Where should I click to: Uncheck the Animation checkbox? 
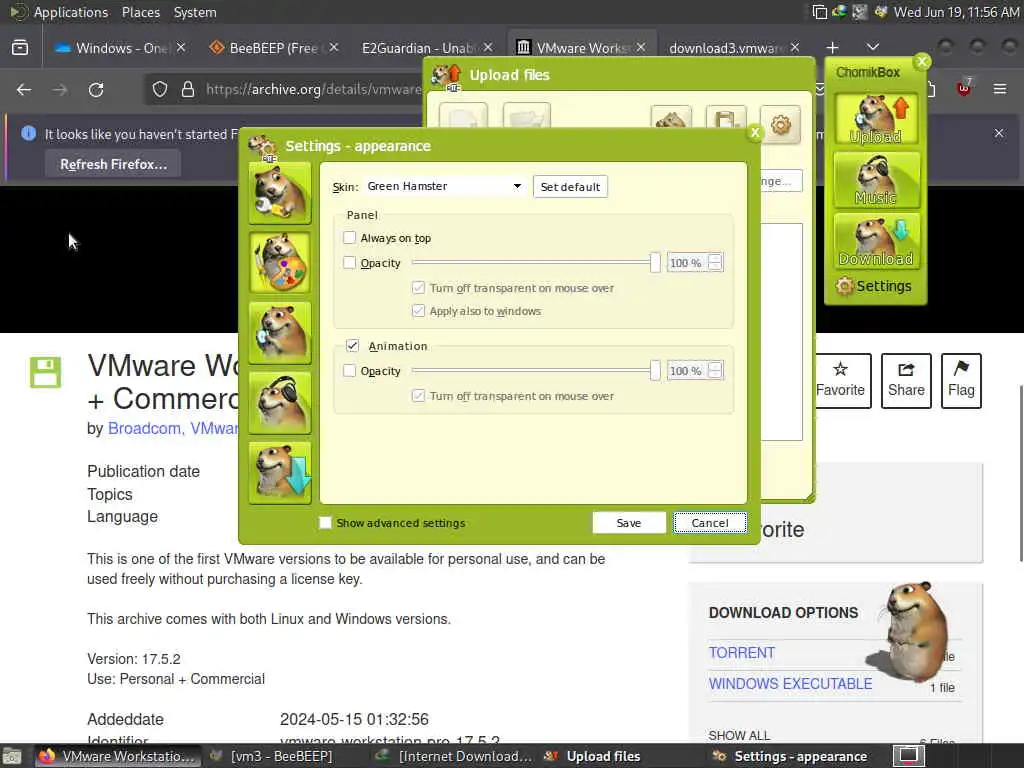point(353,345)
